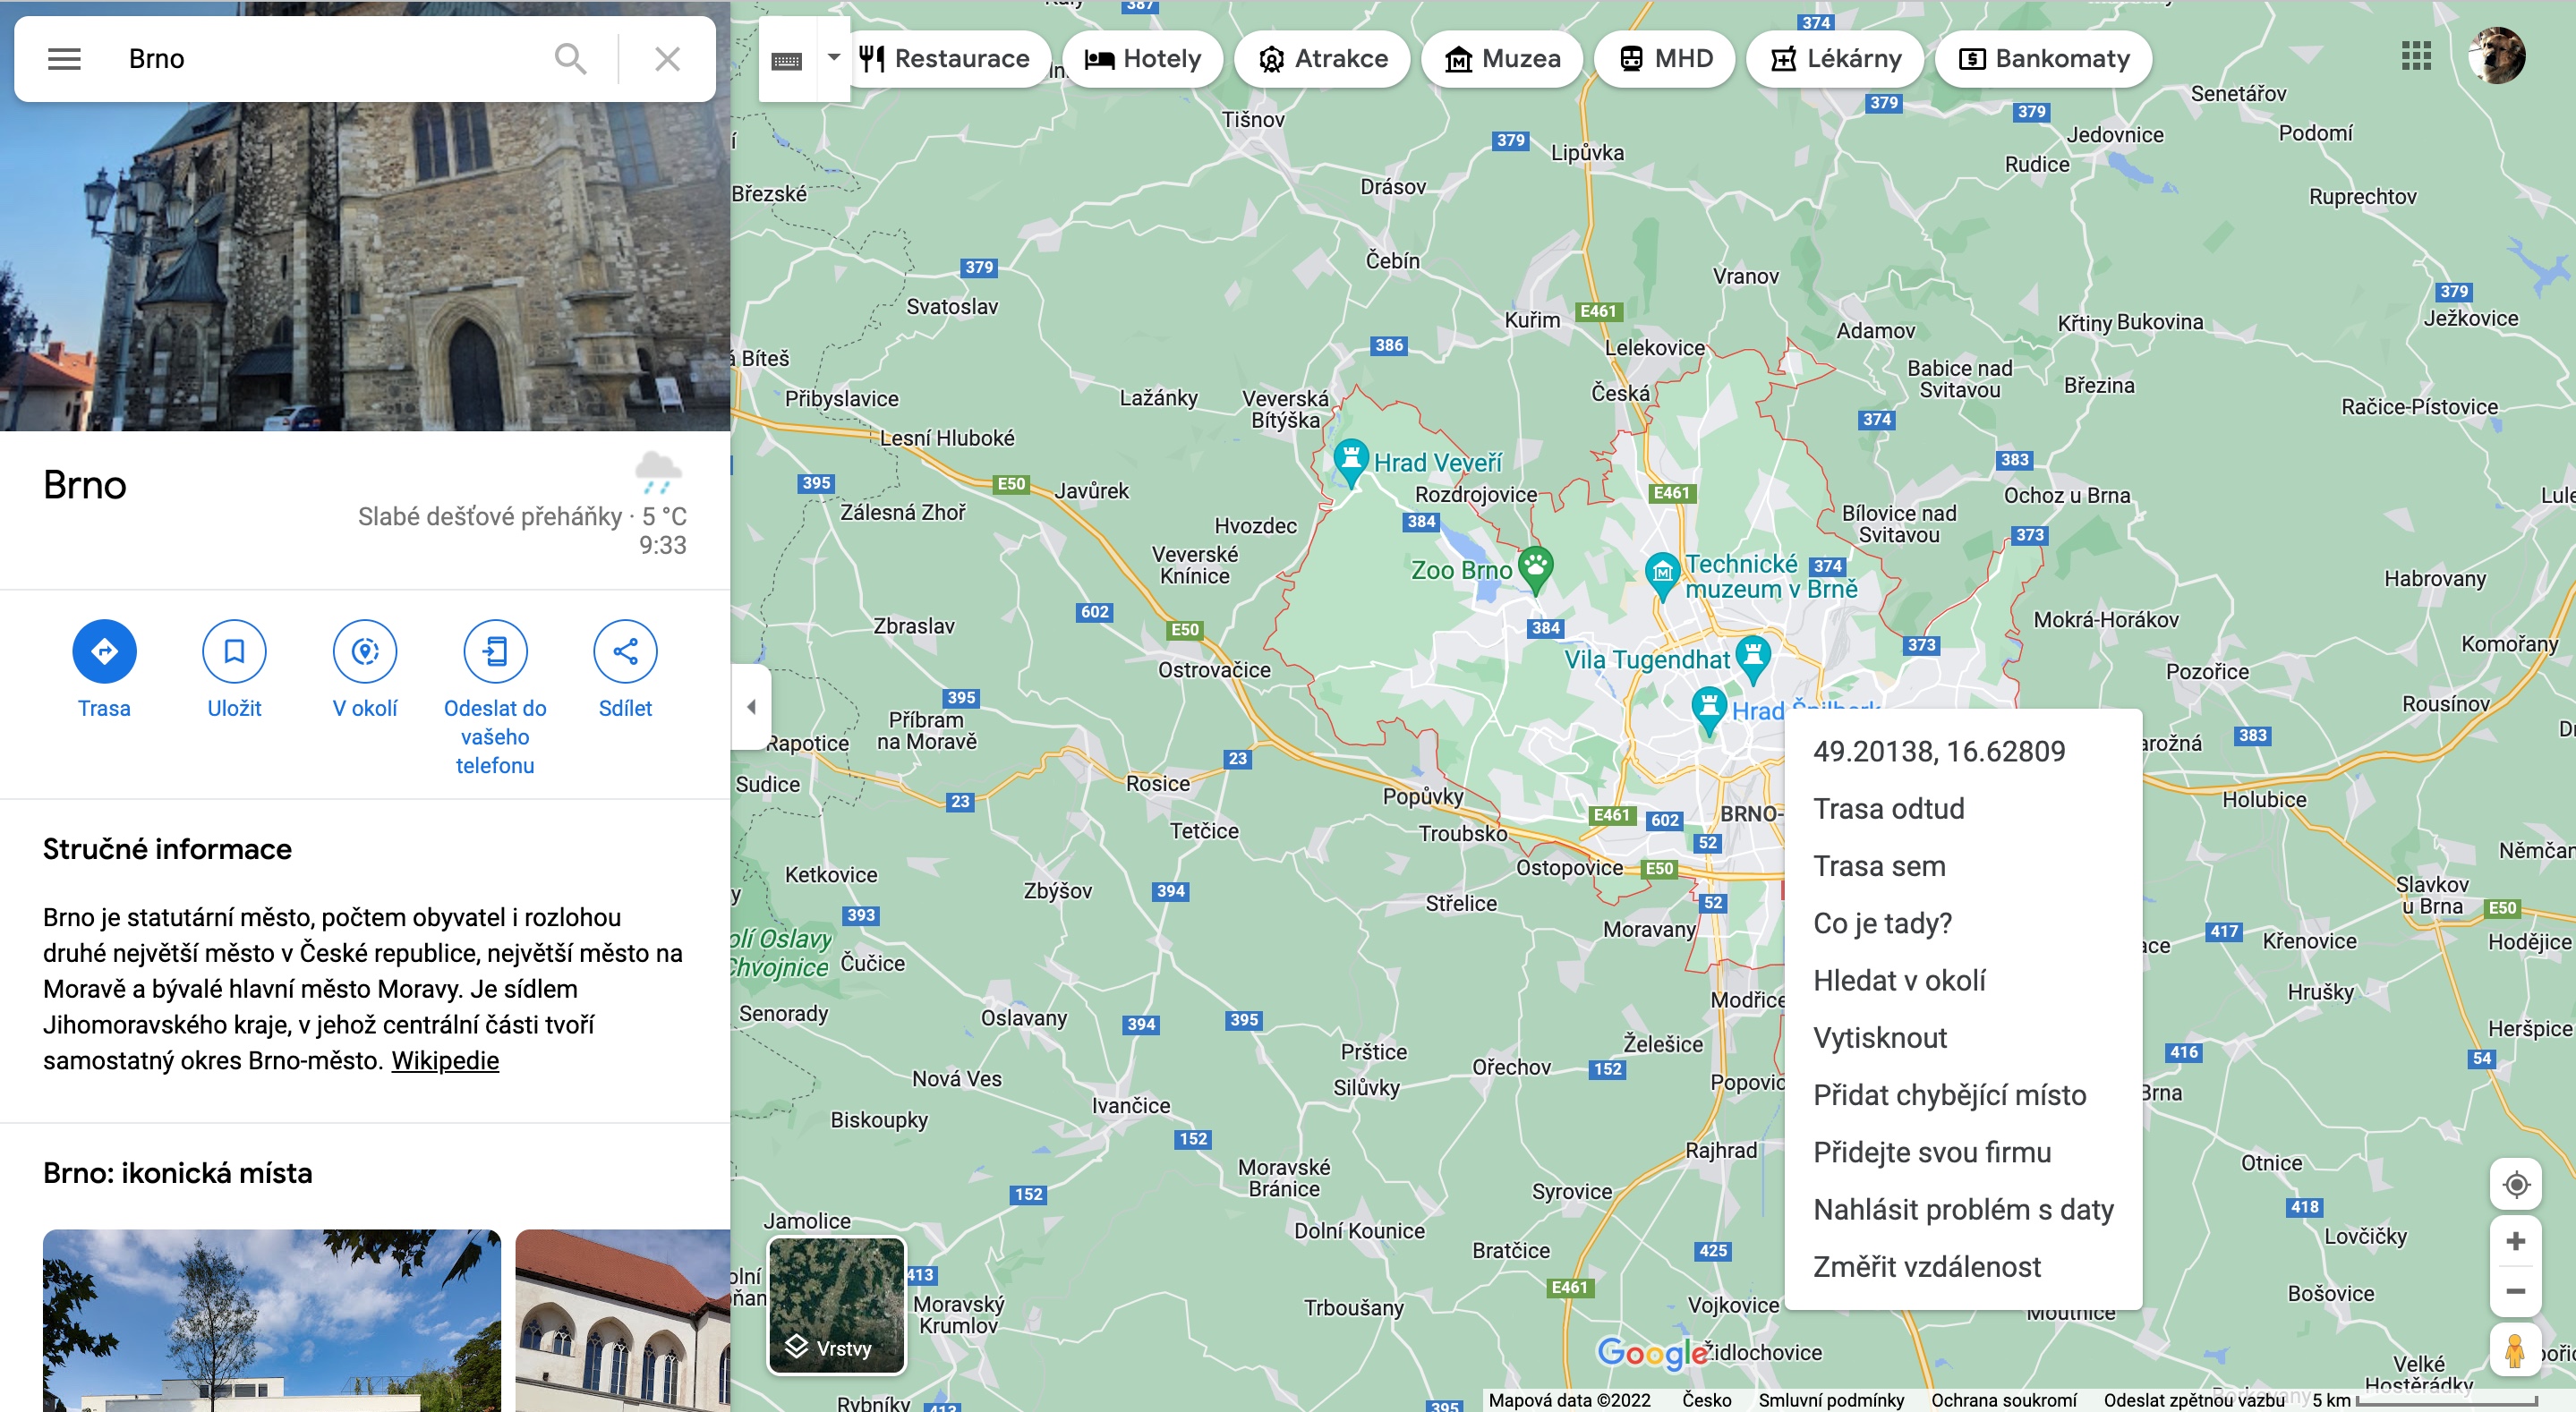Click the Trasa directions icon

pyautogui.click(x=104, y=651)
